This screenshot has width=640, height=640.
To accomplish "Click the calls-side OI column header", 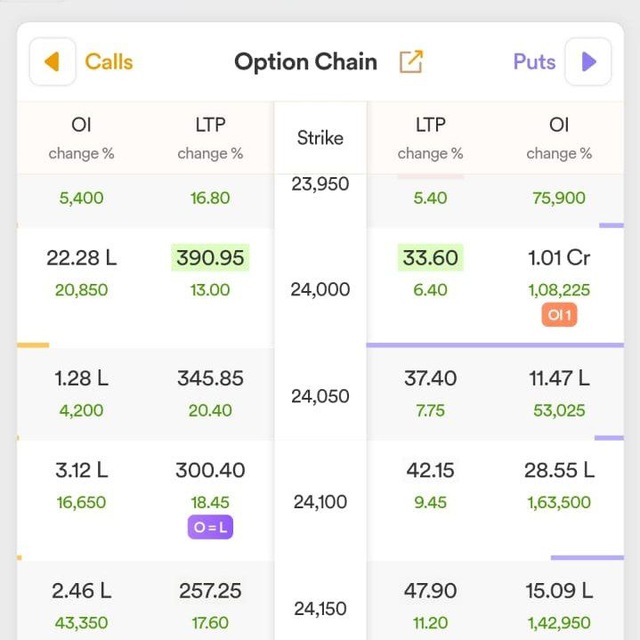I will click(x=81, y=138).
